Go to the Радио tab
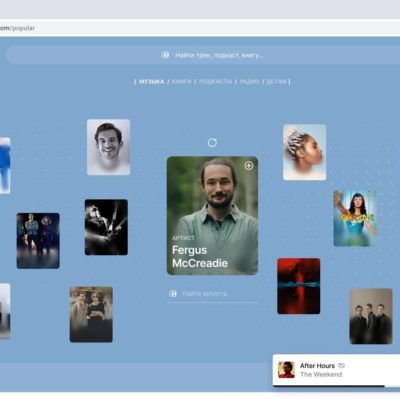Image resolution: width=400 pixels, height=400 pixels. [249, 81]
